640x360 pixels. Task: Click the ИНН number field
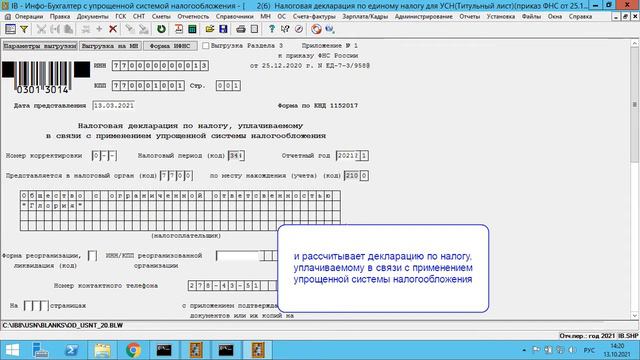tap(160, 66)
